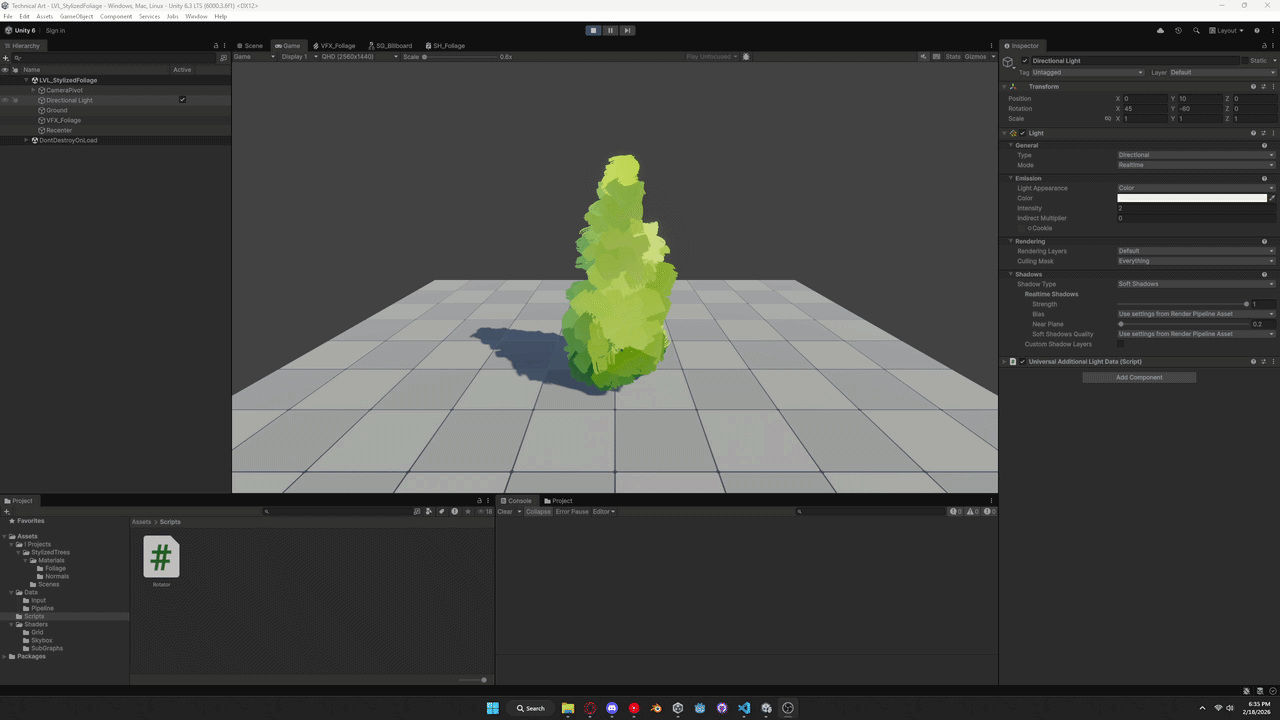This screenshot has height=720, width=1280.
Task: Click the Step frame button
Action: pos(627,30)
